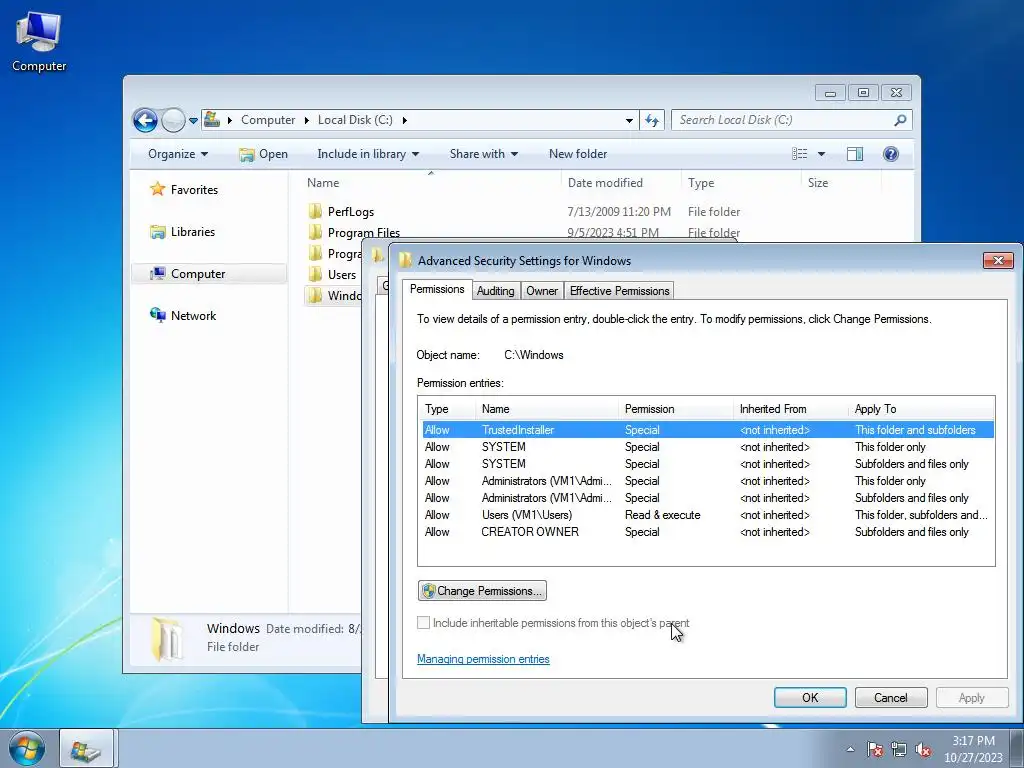
Task: Click the Change Permissions button
Action: 482,591
